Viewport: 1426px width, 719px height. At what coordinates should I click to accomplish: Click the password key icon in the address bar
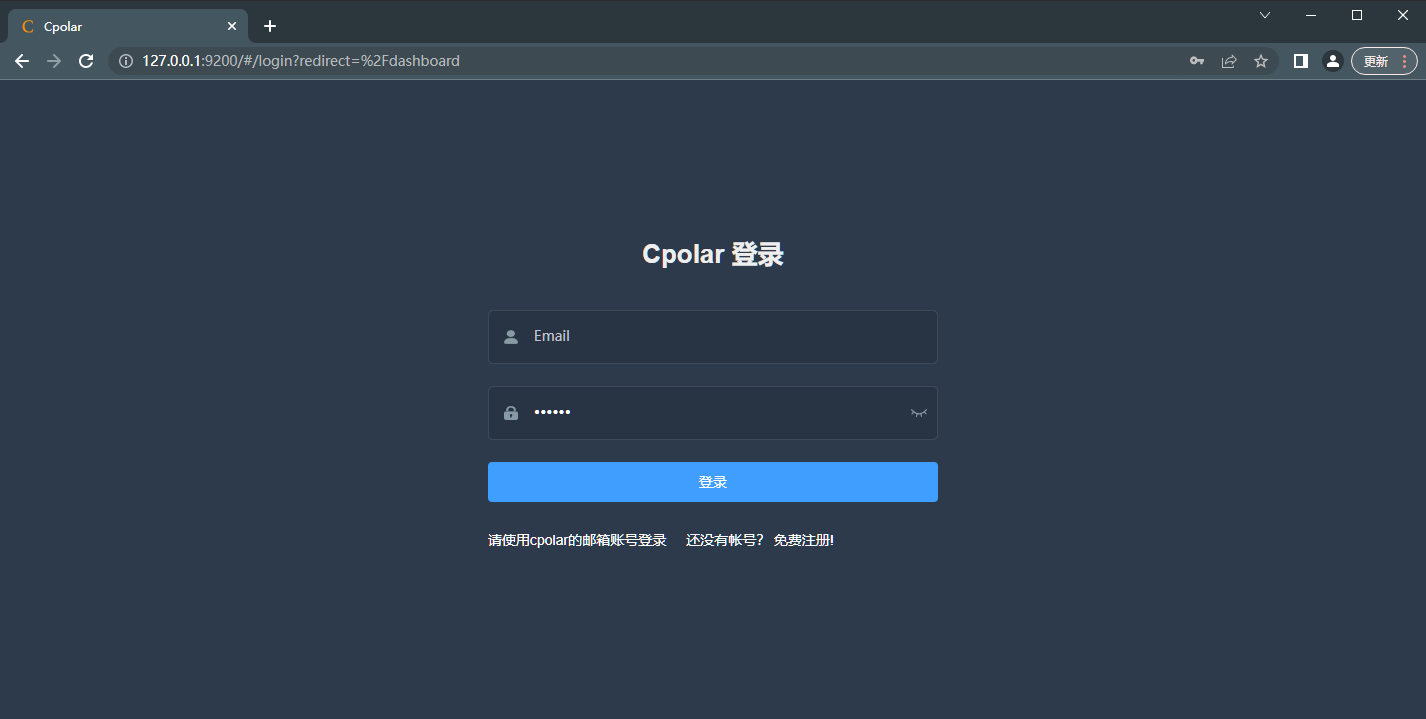point(1197,61)
